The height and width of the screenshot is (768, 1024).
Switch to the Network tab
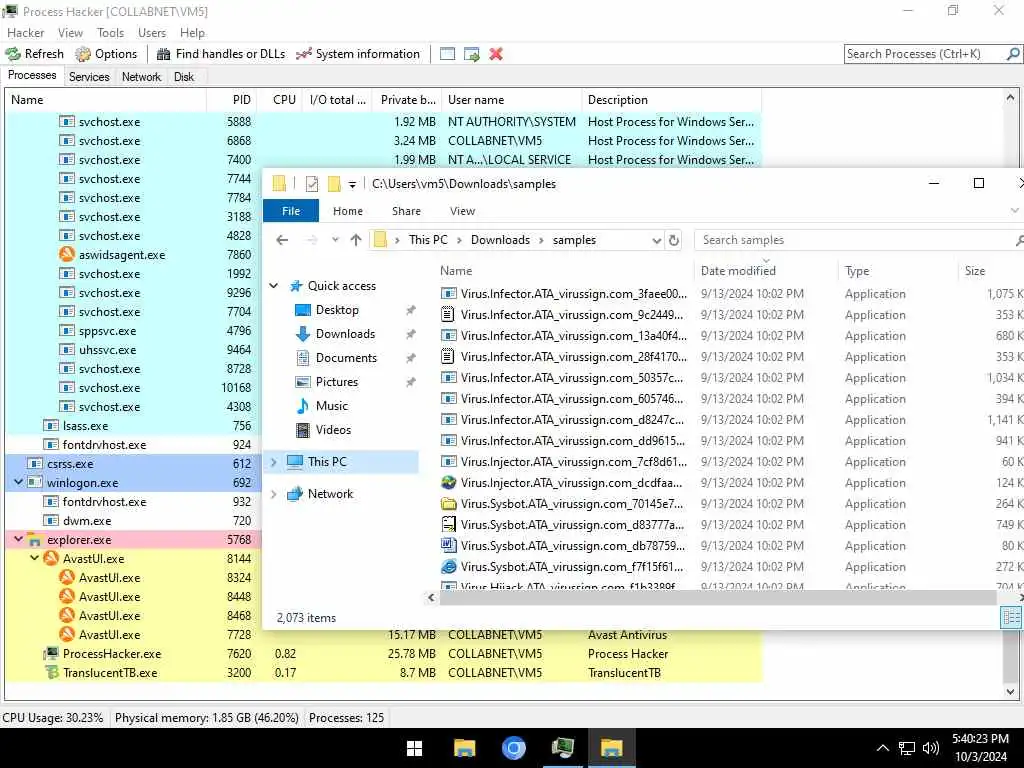click(141, 77)
